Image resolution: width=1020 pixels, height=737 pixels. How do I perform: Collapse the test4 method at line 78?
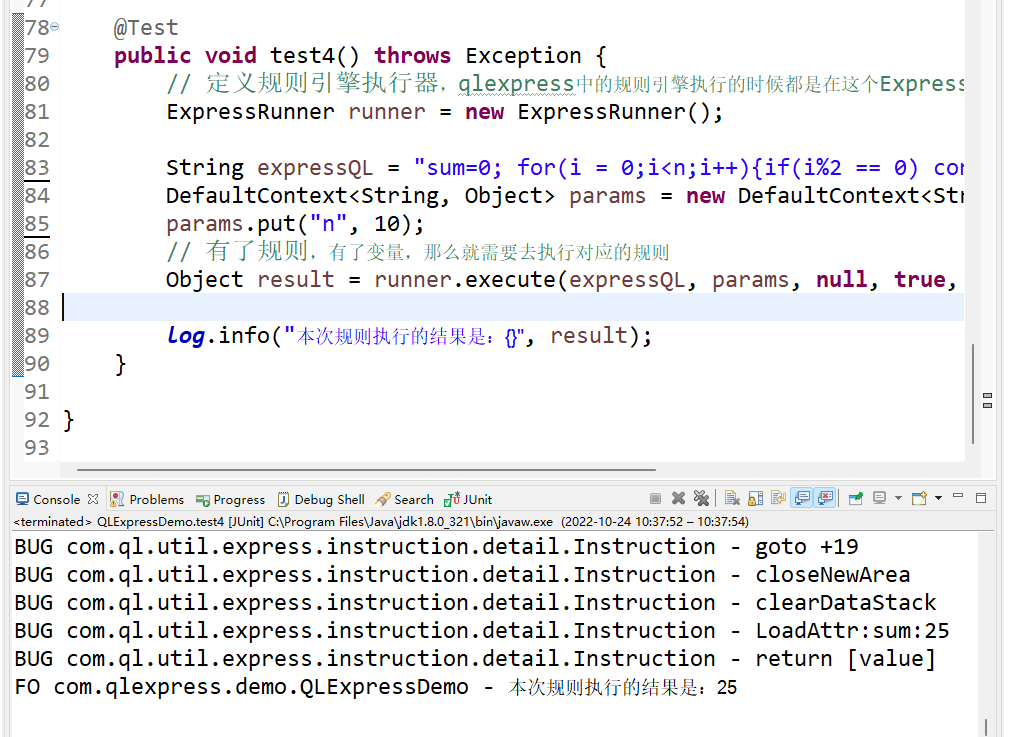(54, 27)
